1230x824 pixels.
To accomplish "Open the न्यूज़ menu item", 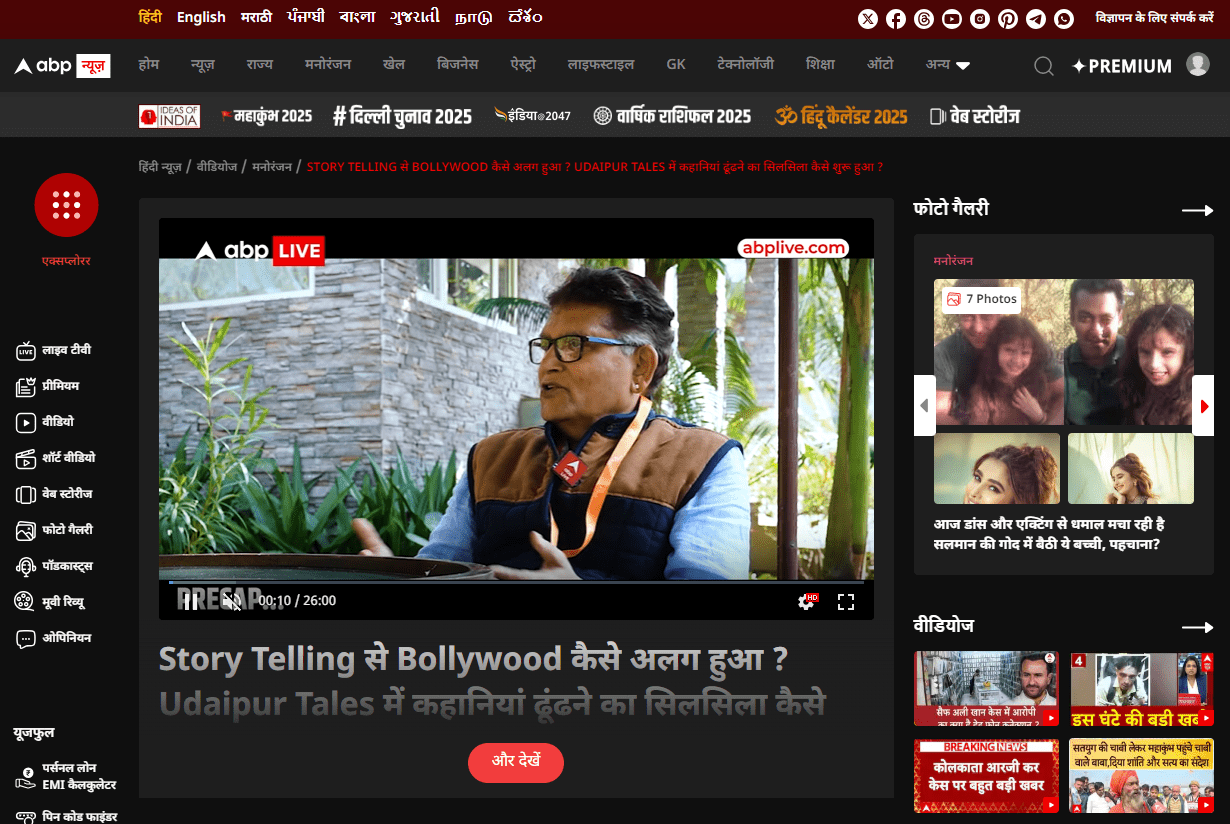I will tap(203, 65).
